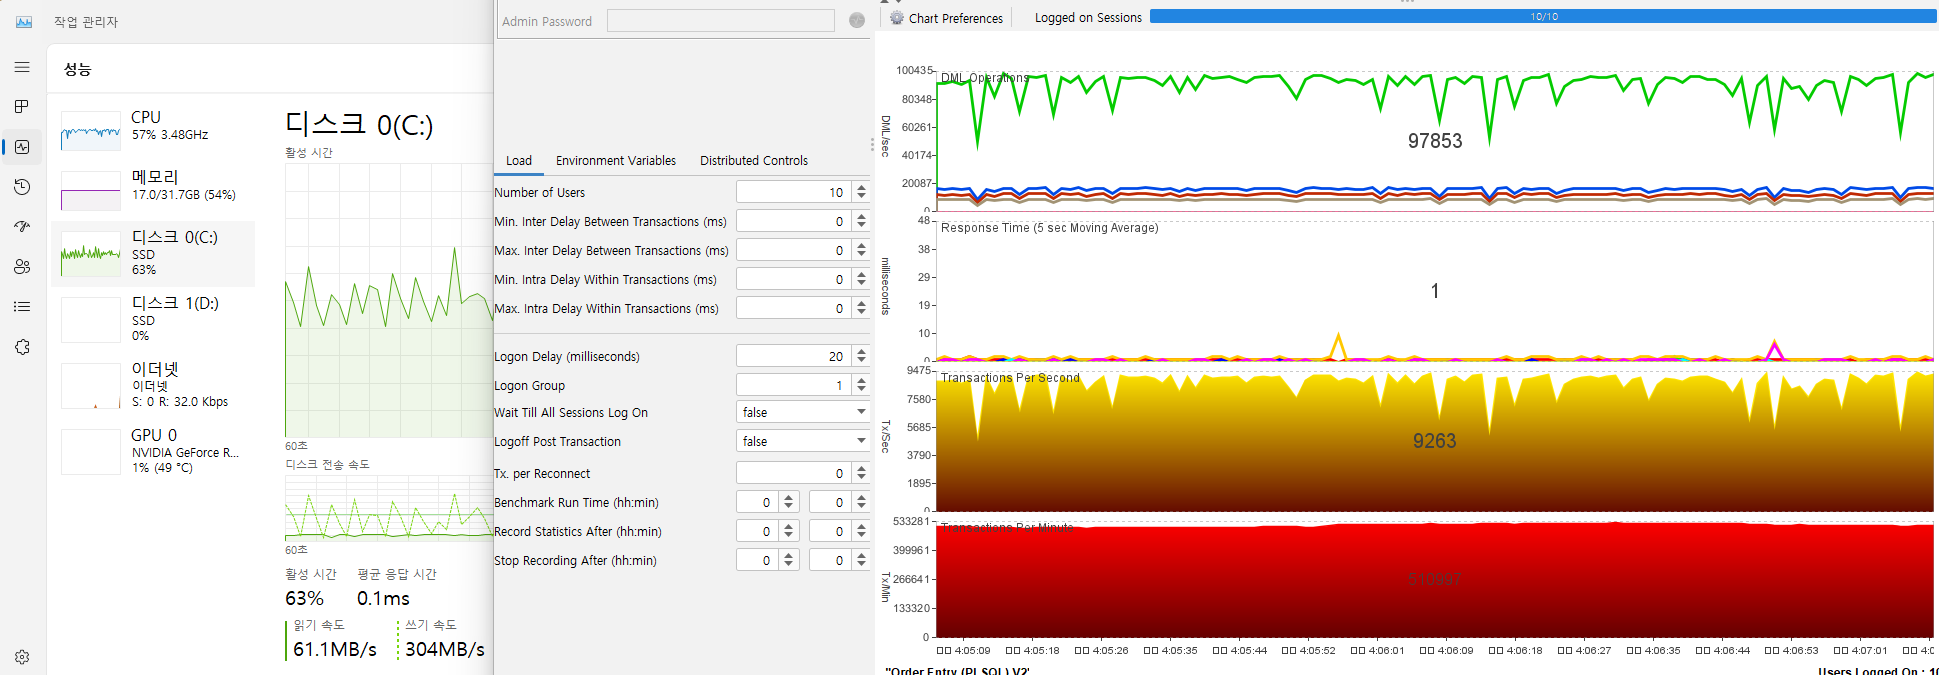Switch to the Distributed Controls tab

coord(753,160)
